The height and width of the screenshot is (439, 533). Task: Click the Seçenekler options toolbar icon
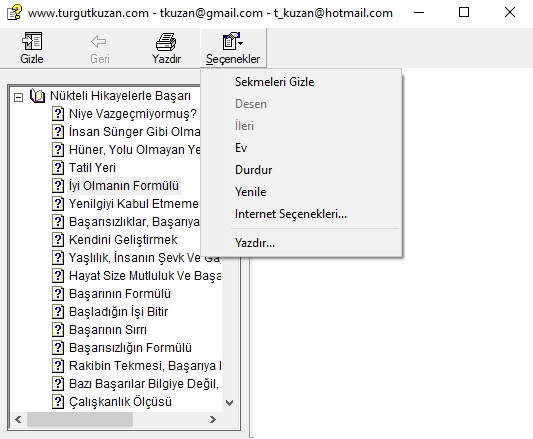click(x=233, y=41)
